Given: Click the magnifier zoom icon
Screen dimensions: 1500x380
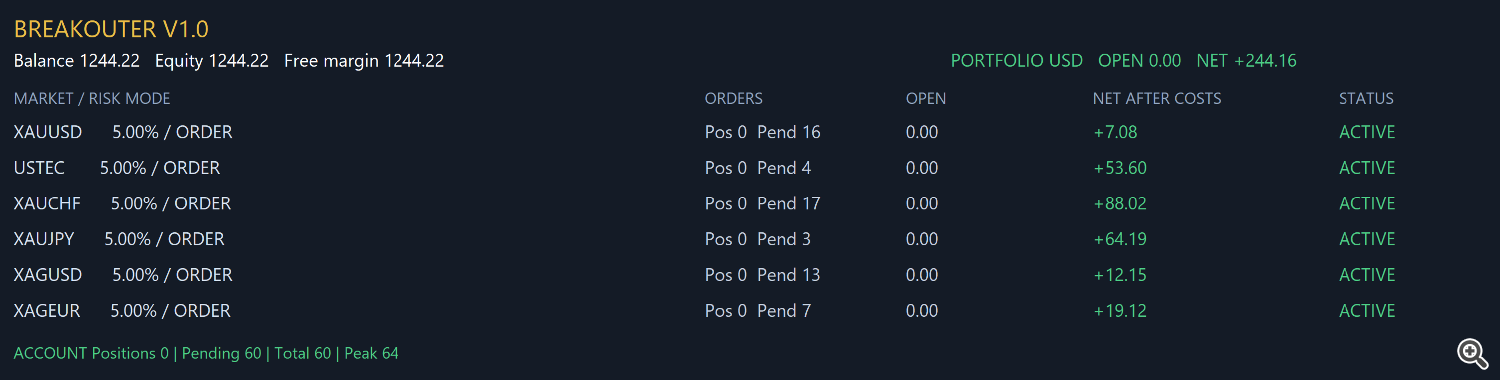Looking at the screenshot, I should (x=1471, y=352).
